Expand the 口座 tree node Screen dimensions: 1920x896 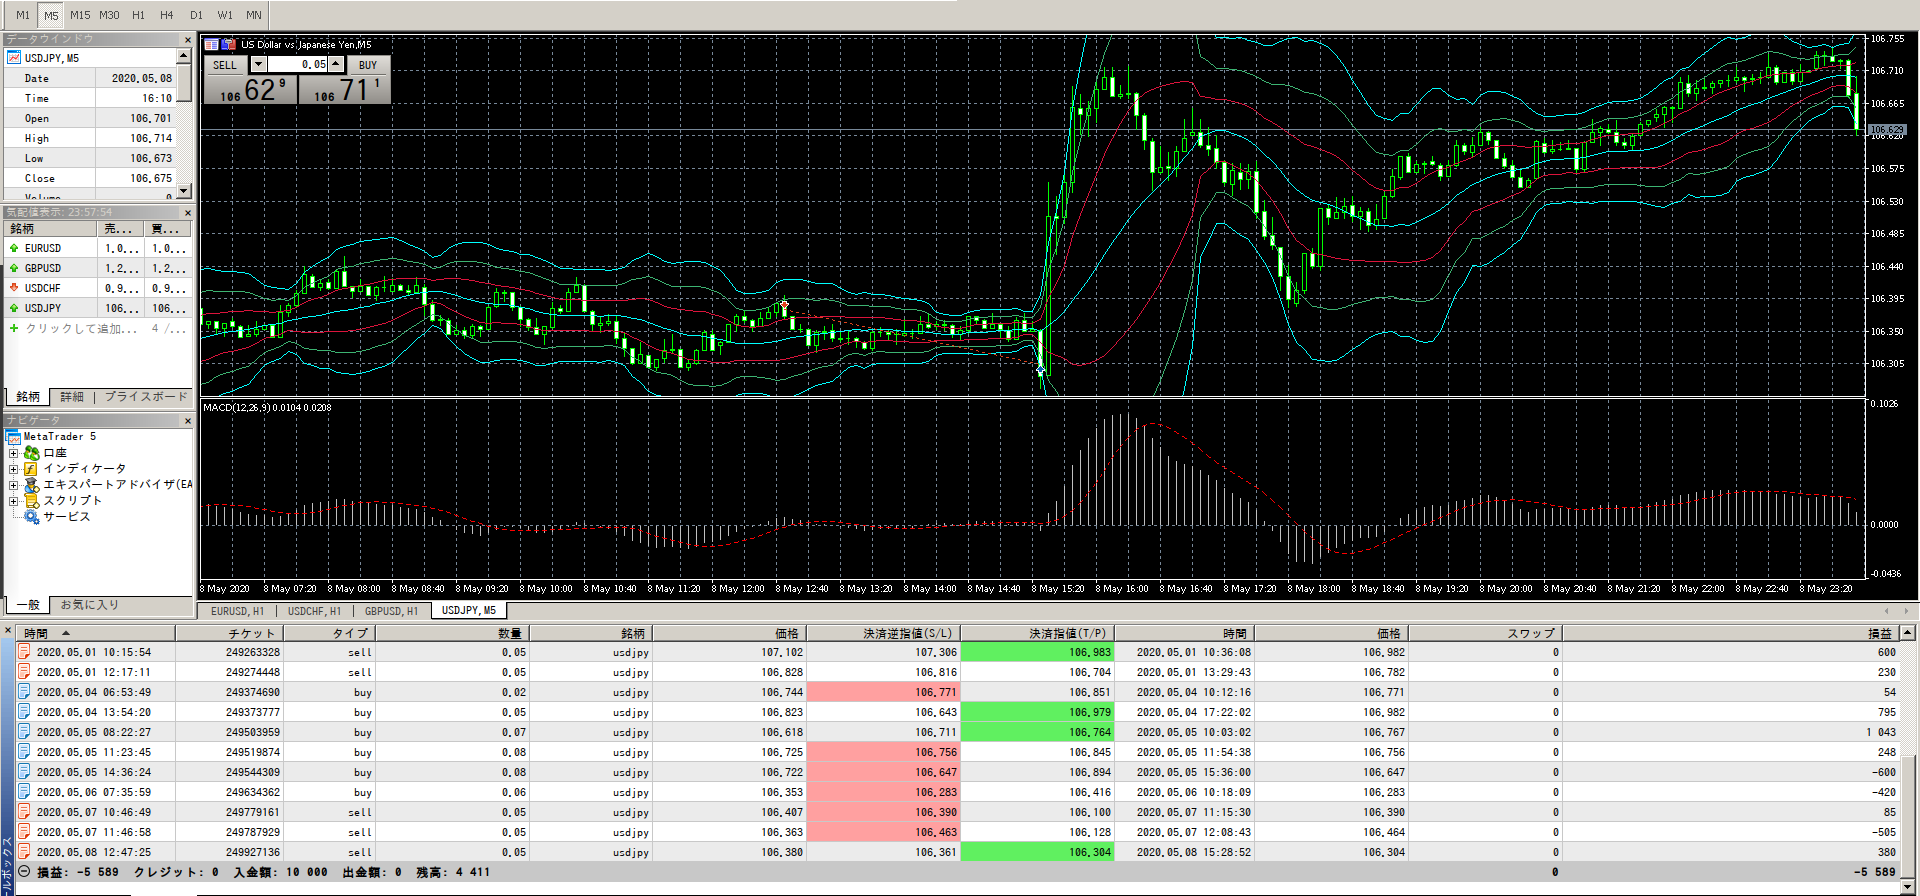click(x=14, y=453)
